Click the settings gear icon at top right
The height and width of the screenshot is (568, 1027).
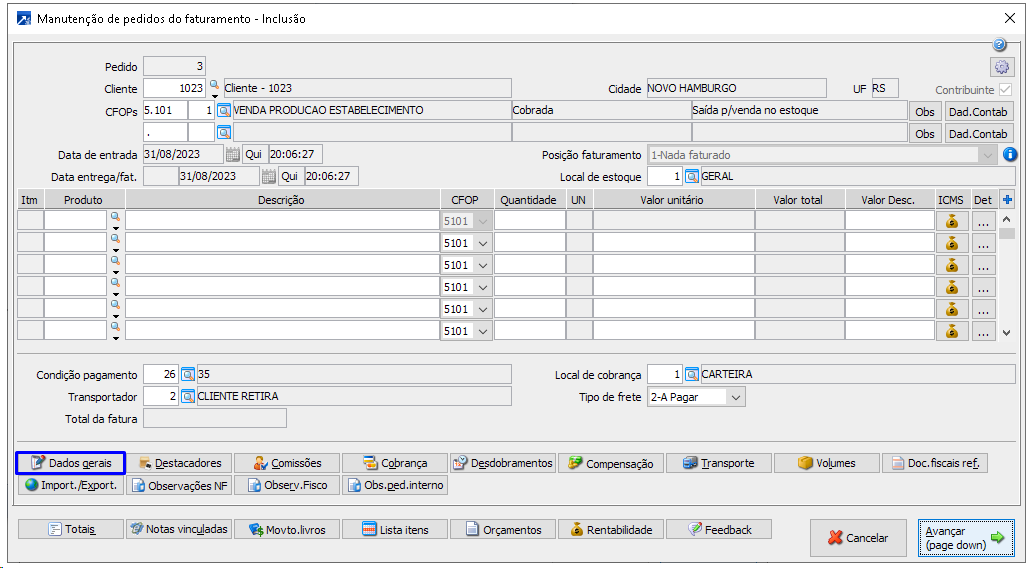point(1002,67)
